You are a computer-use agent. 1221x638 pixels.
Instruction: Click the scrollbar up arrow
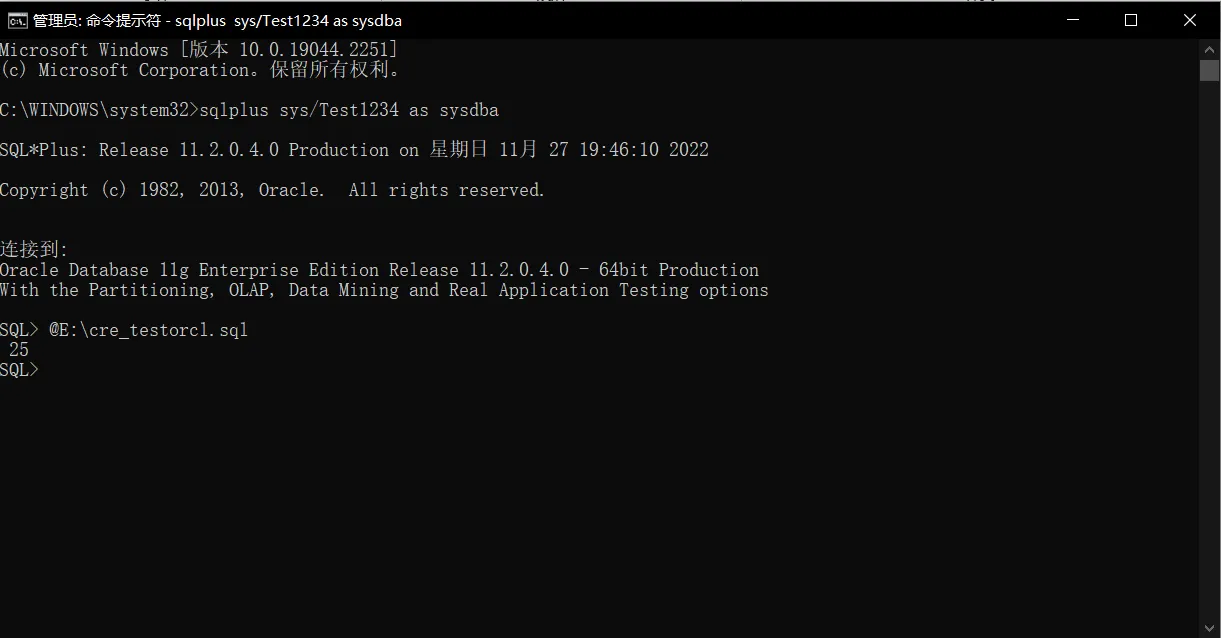[x=1209, y=49]
